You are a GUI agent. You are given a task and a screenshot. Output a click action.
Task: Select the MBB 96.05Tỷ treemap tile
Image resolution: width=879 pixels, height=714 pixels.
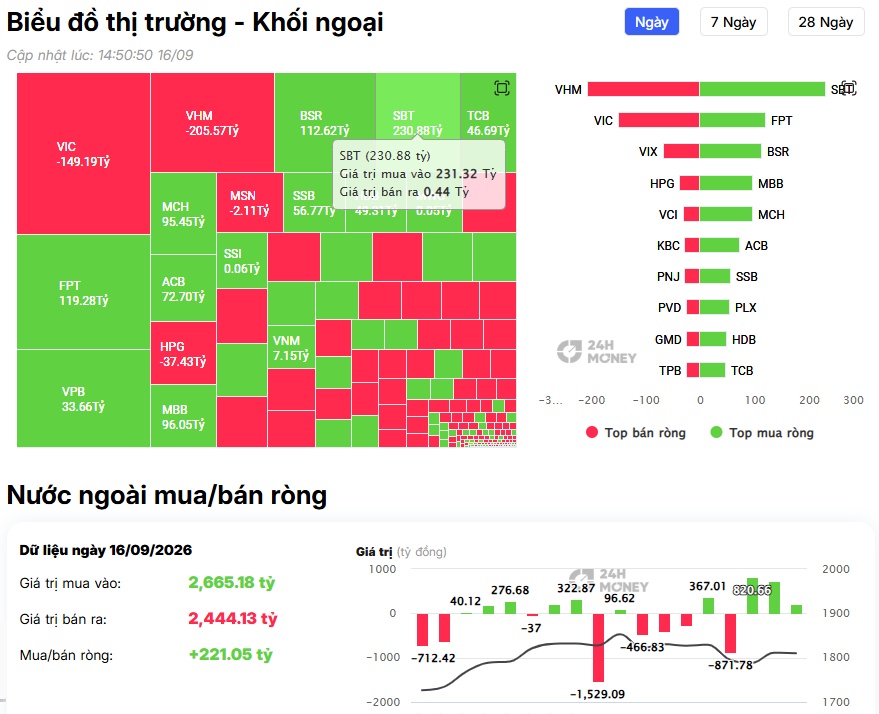[183, 416]
